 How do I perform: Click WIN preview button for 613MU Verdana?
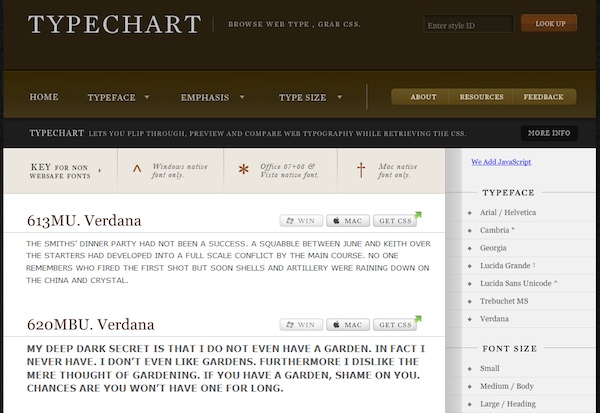point(301,220)
